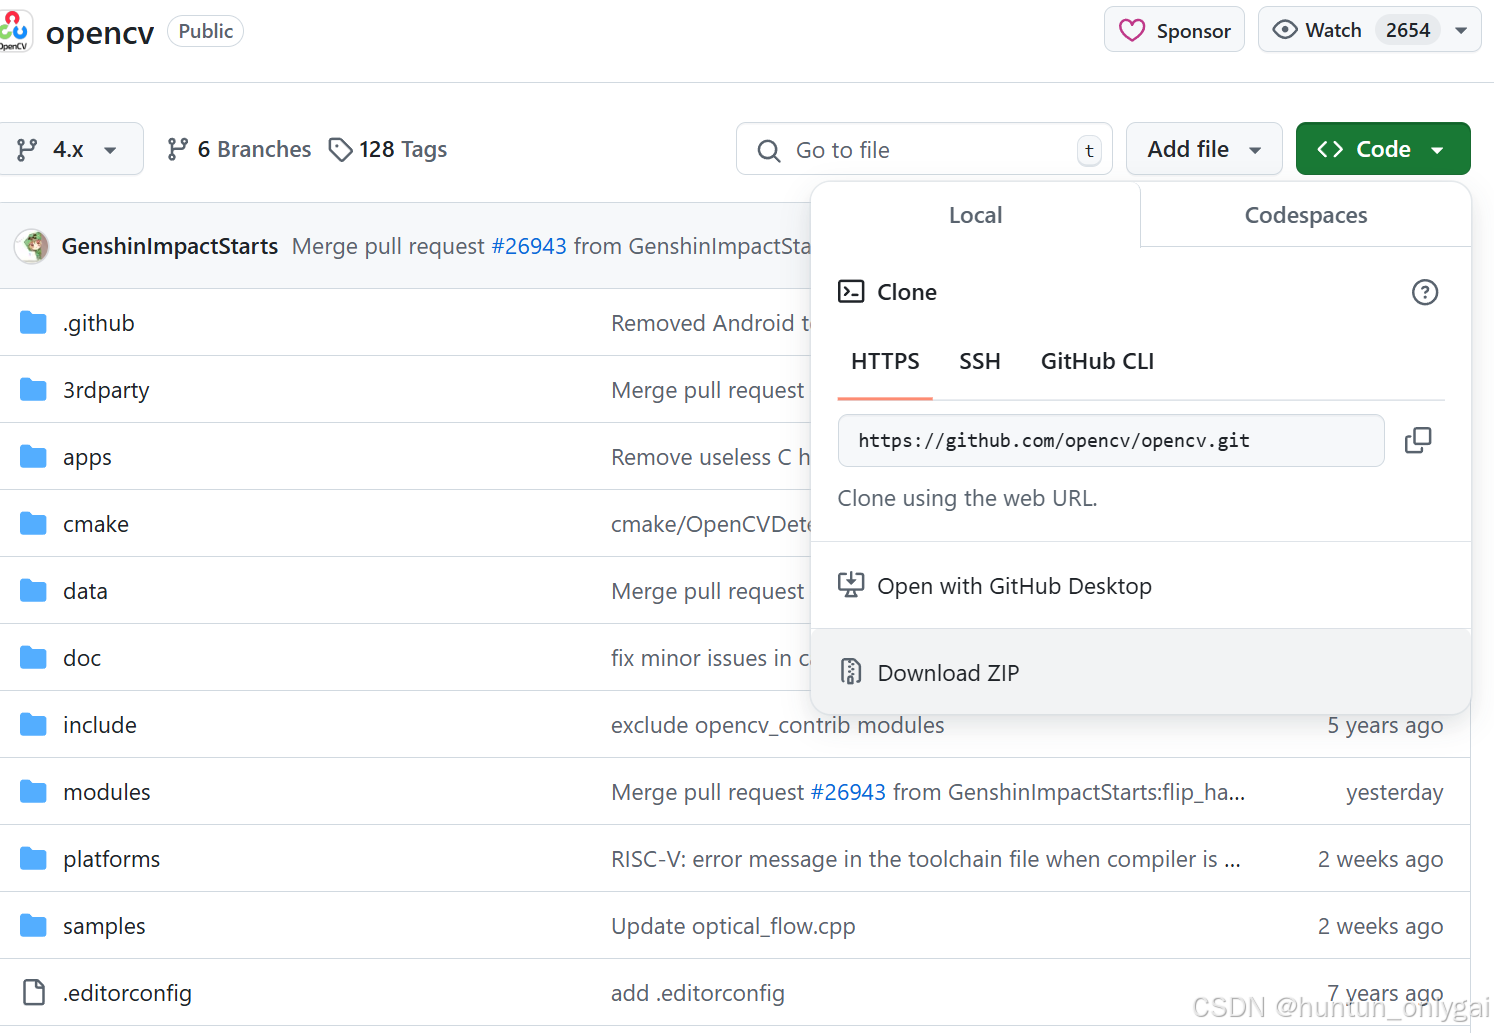Choose Open with GitHub Desktop
The height and width of the screenshot is (1033, 1494).
[x=1141, y=585]
